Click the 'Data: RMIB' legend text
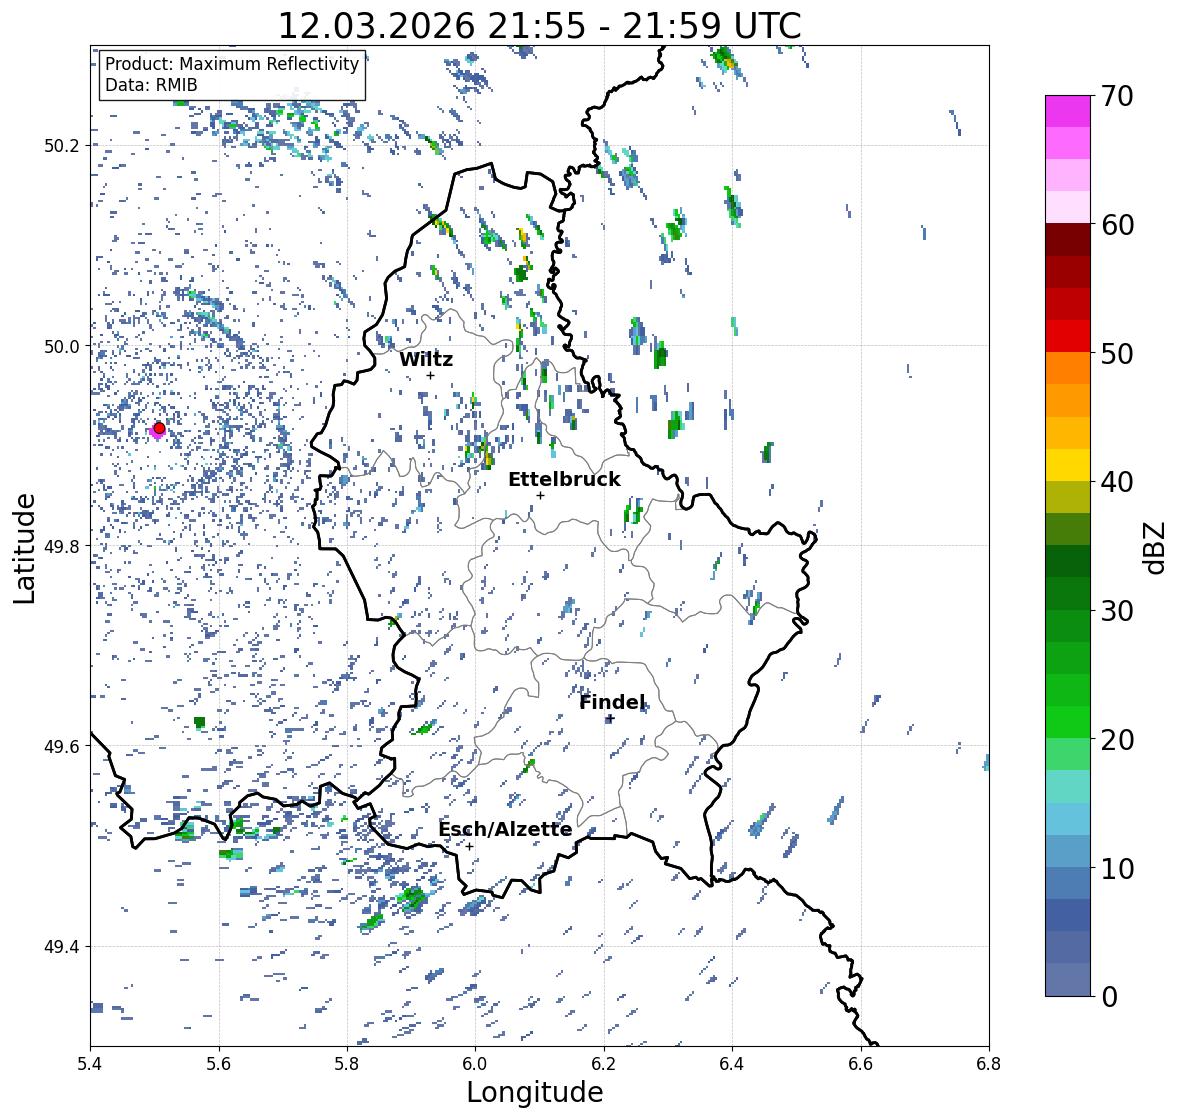The height and width of the screenshot is (1117, 1179). pos(151,85)
